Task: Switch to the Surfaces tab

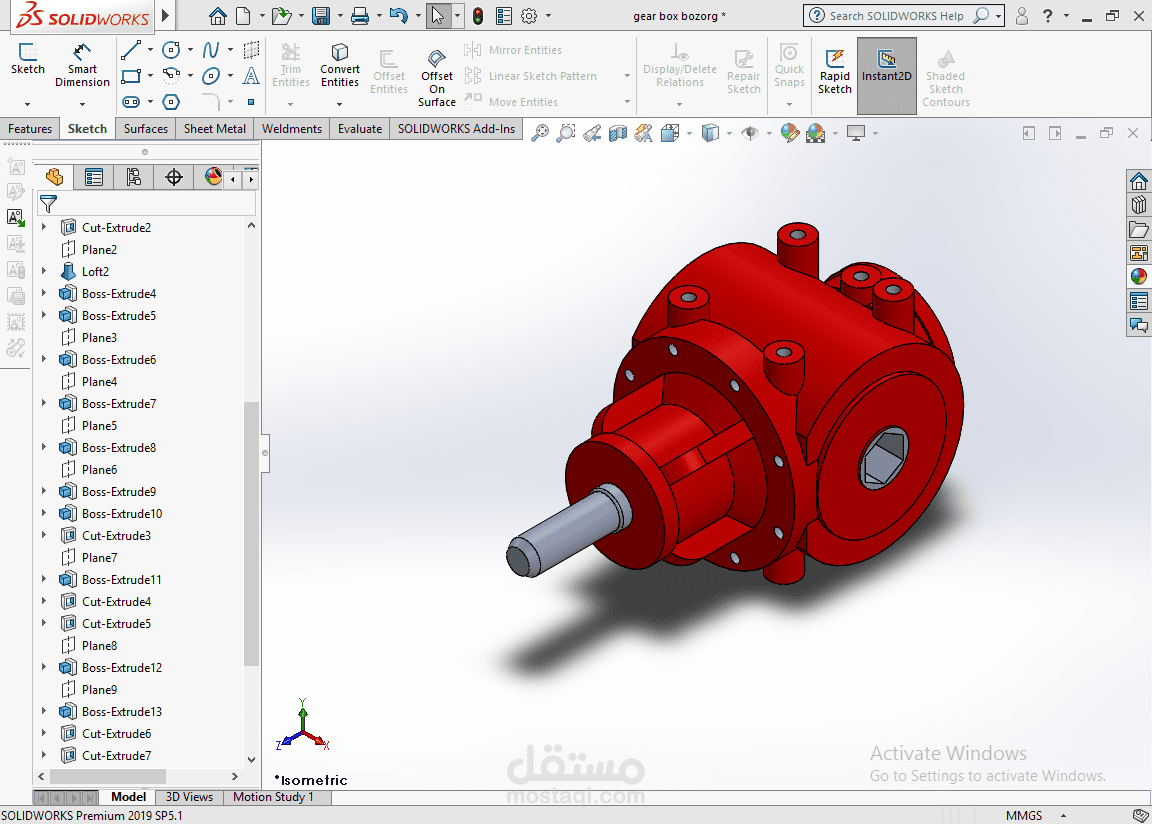Action: point(145,129)
